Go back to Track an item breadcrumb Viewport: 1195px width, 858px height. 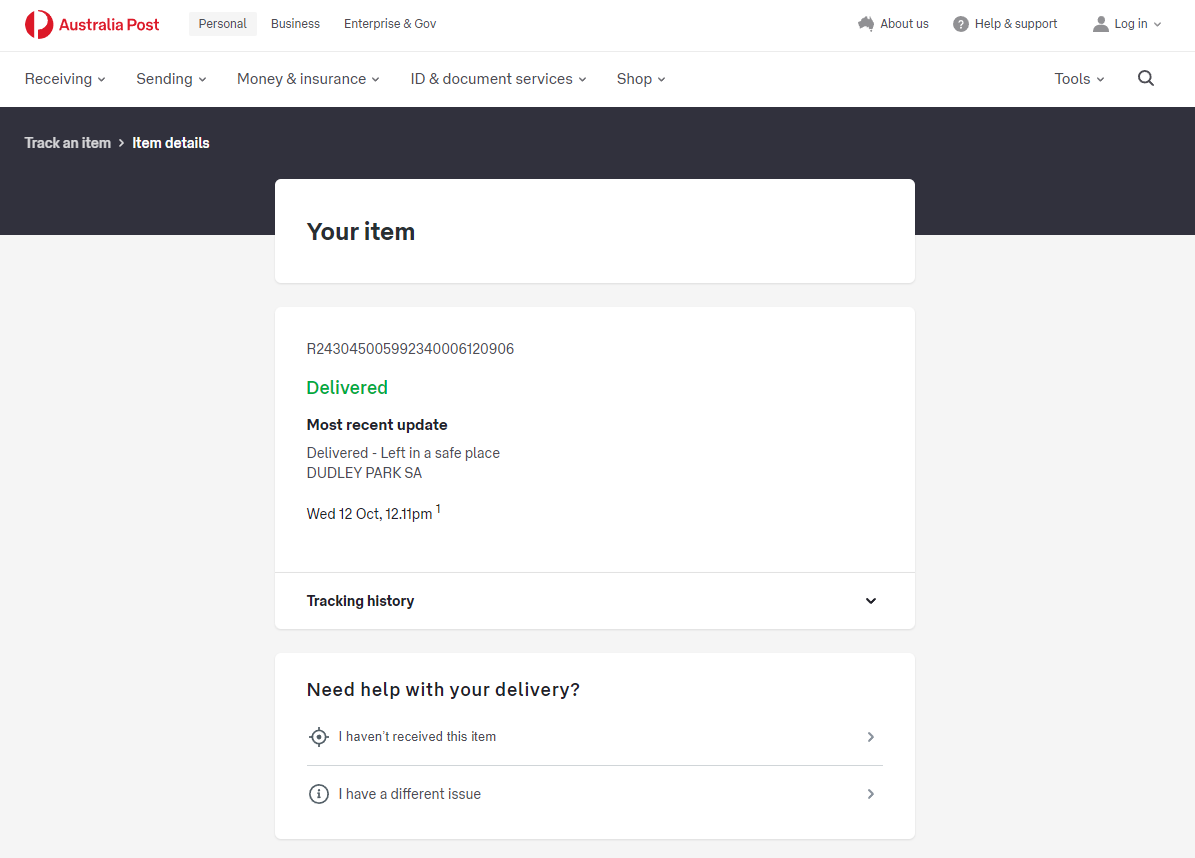click(68, 143)
